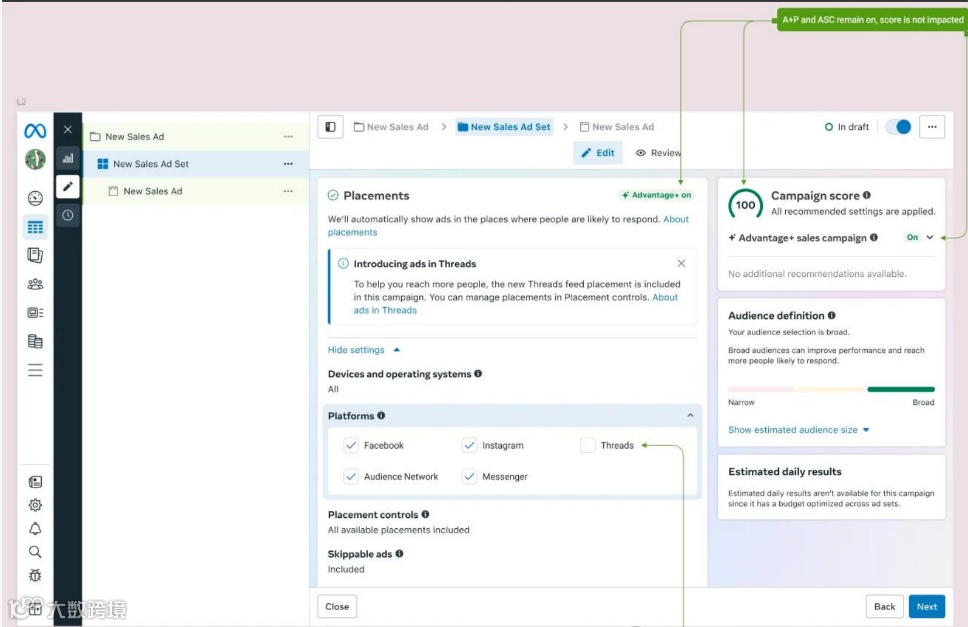Select the pencil edit icon in dark bar
This screenshot has width=968, height=627.
68,186
